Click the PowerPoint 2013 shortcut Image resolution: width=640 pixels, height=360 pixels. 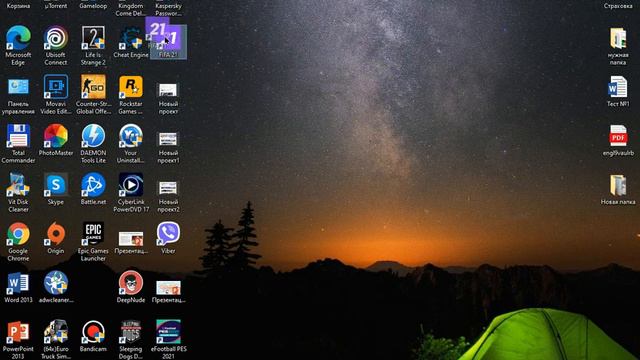18,339
